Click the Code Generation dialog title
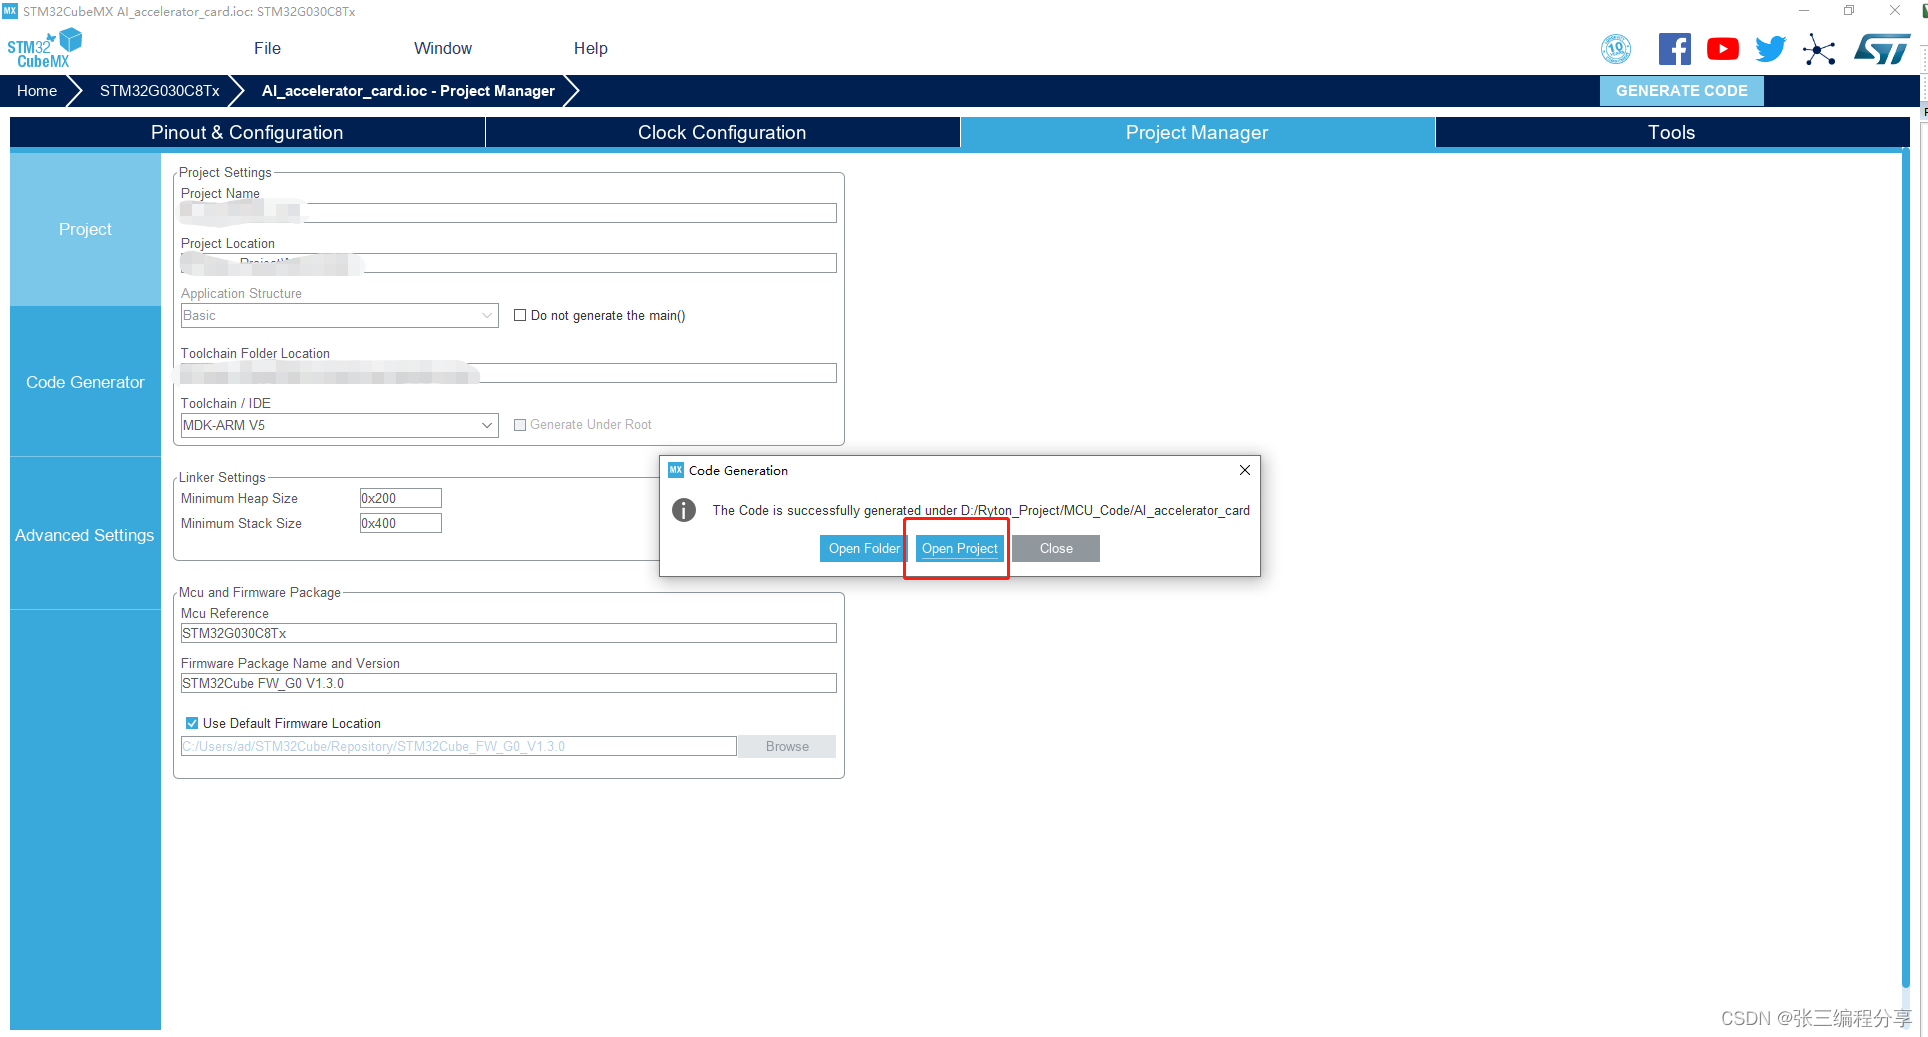Screen dimensions: 1928x1037 [x=738, y=470]
